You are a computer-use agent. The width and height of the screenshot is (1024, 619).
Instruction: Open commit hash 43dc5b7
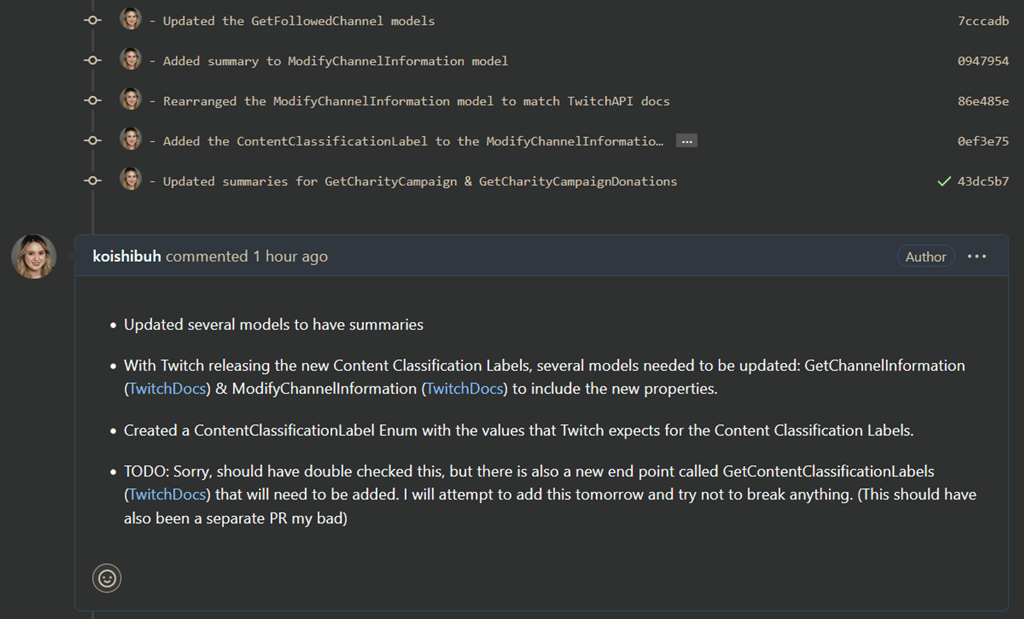coord(983,182)
